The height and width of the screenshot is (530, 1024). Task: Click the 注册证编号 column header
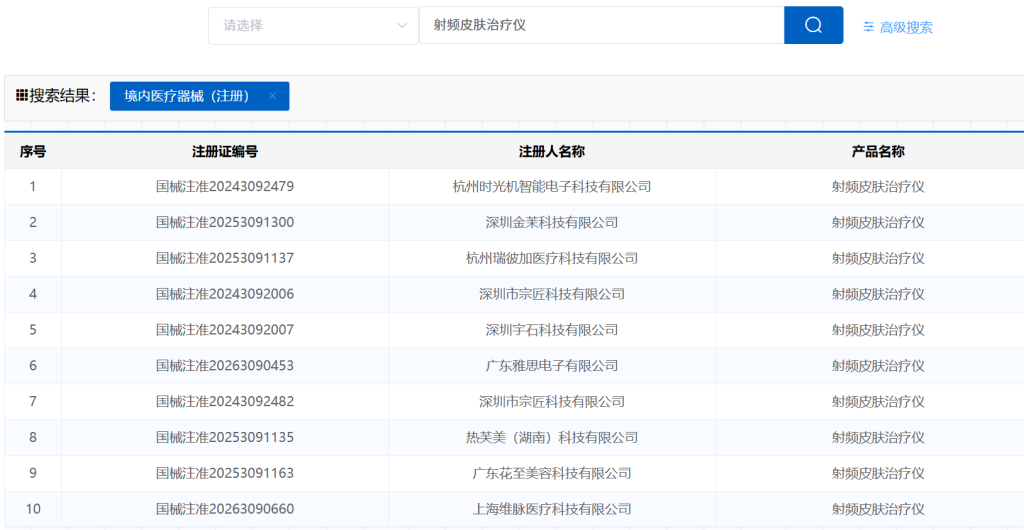point(225,151)
